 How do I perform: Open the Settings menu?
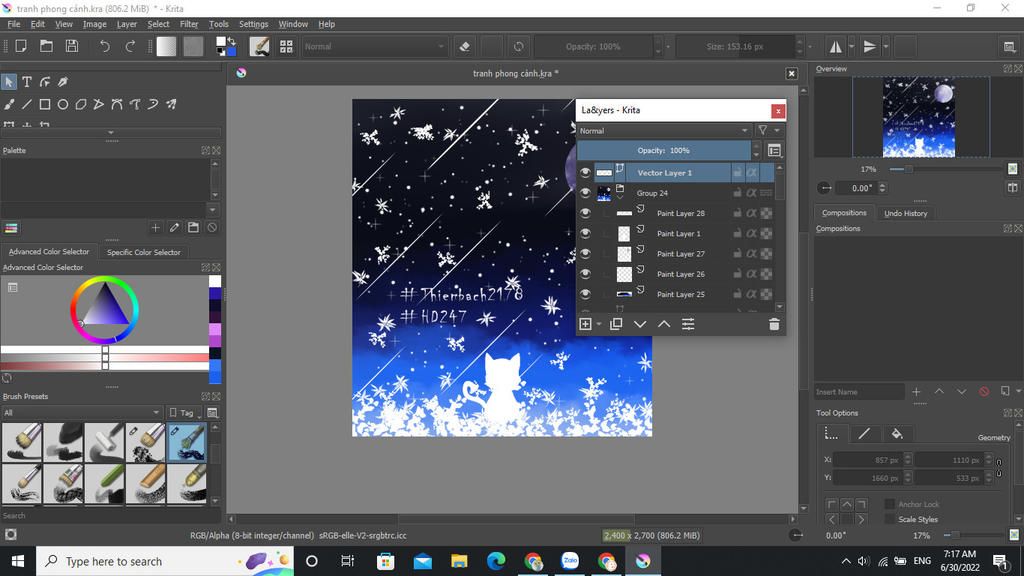click(x=253, y=24)
